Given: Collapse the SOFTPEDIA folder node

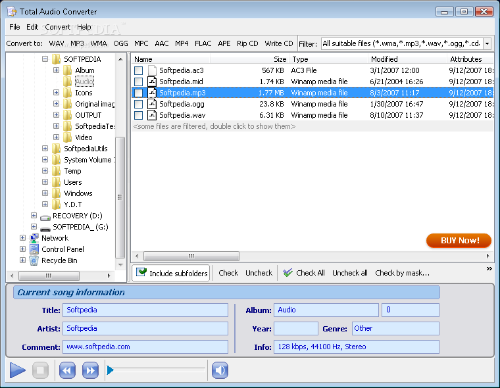Looking at the screenshot, I should tap(45, 59).
